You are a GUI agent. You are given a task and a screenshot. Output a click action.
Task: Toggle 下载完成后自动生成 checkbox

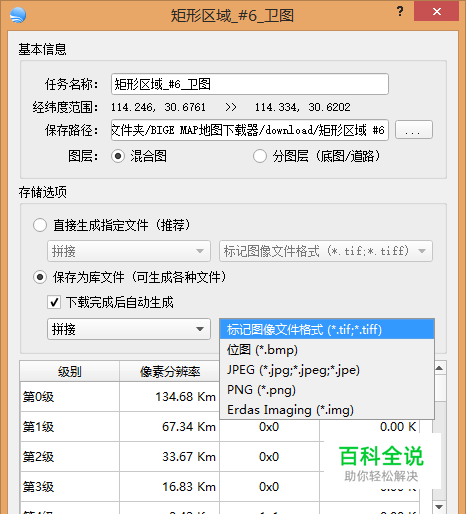(54, 302)
